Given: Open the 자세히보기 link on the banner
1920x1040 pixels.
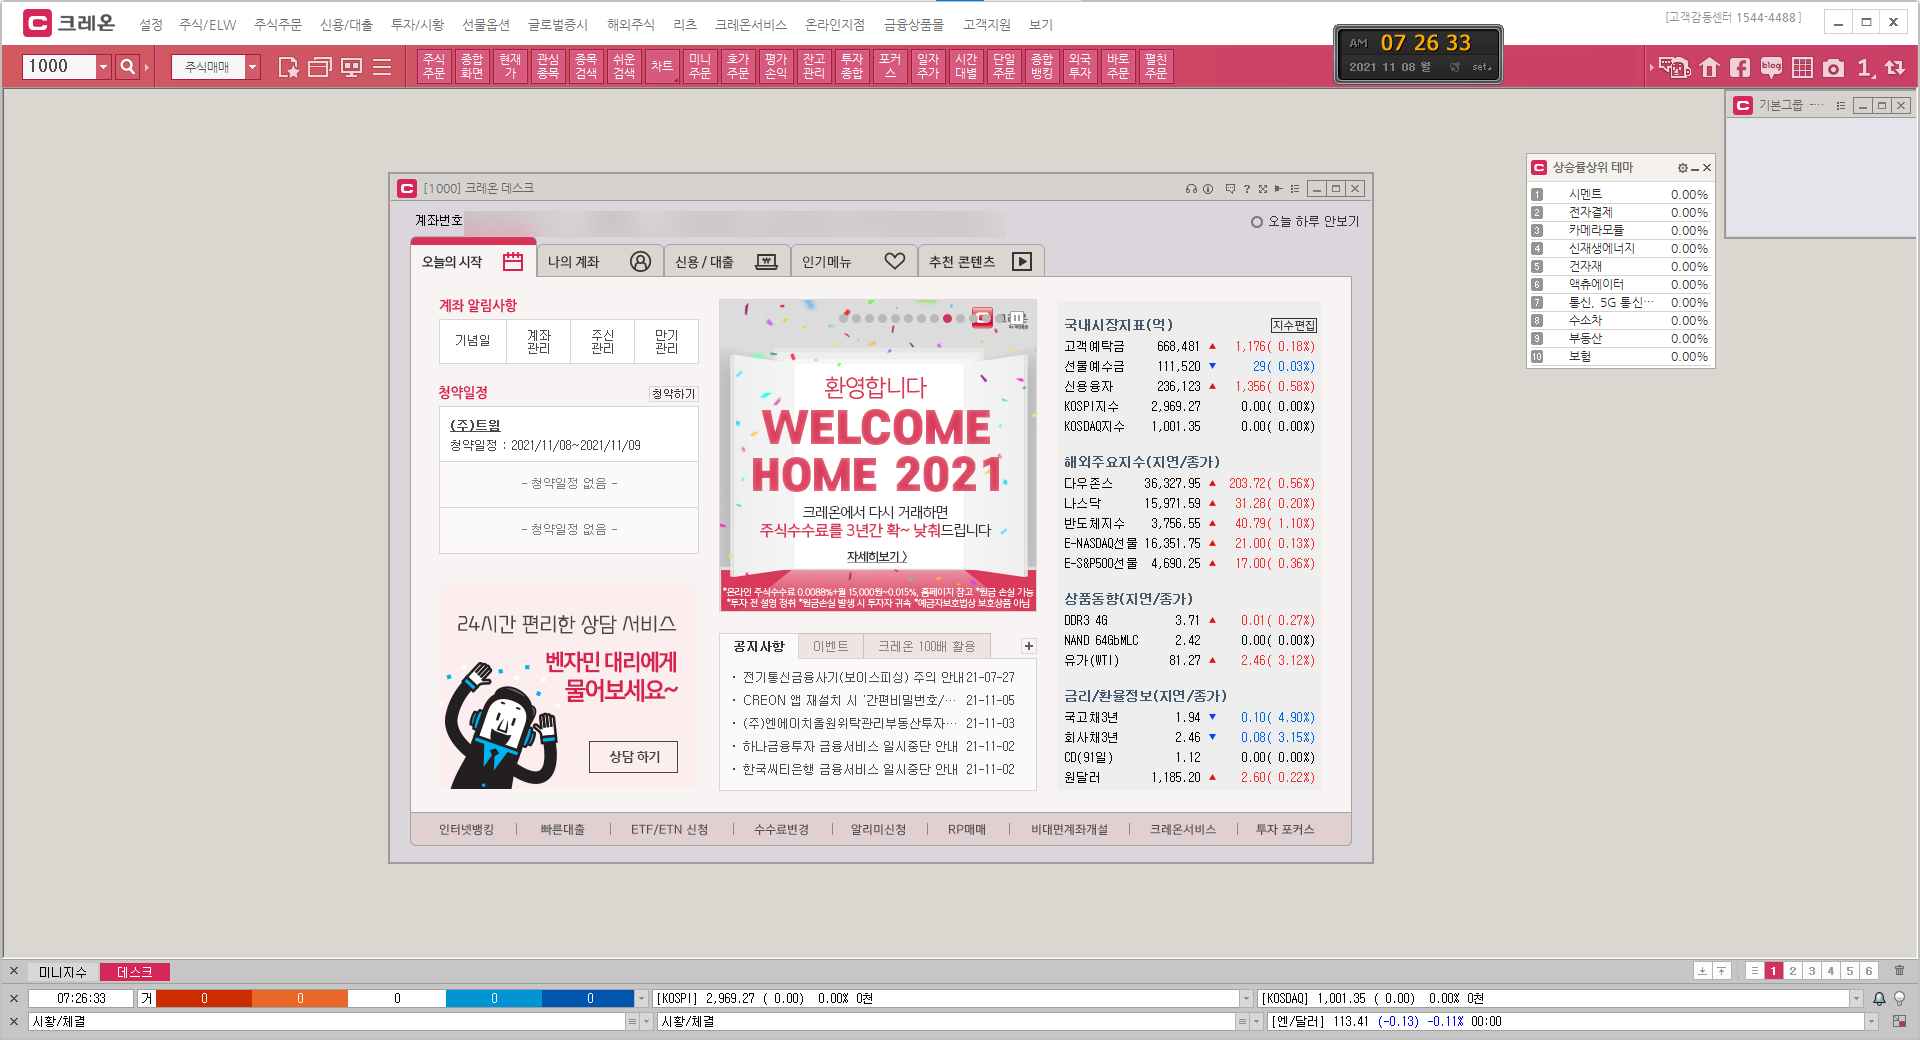Looking at the screenshot, I should pos(877,556).
